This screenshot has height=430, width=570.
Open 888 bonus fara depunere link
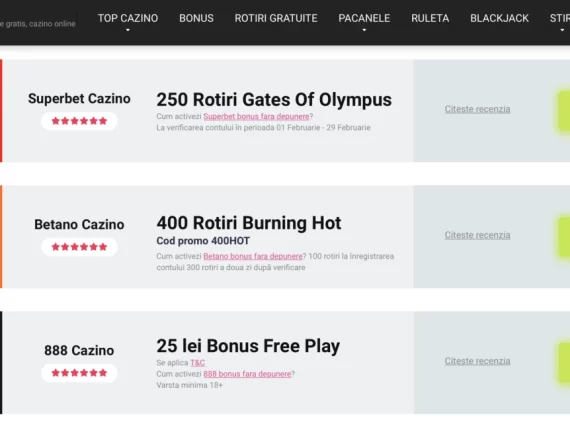(x=248, y=374)
